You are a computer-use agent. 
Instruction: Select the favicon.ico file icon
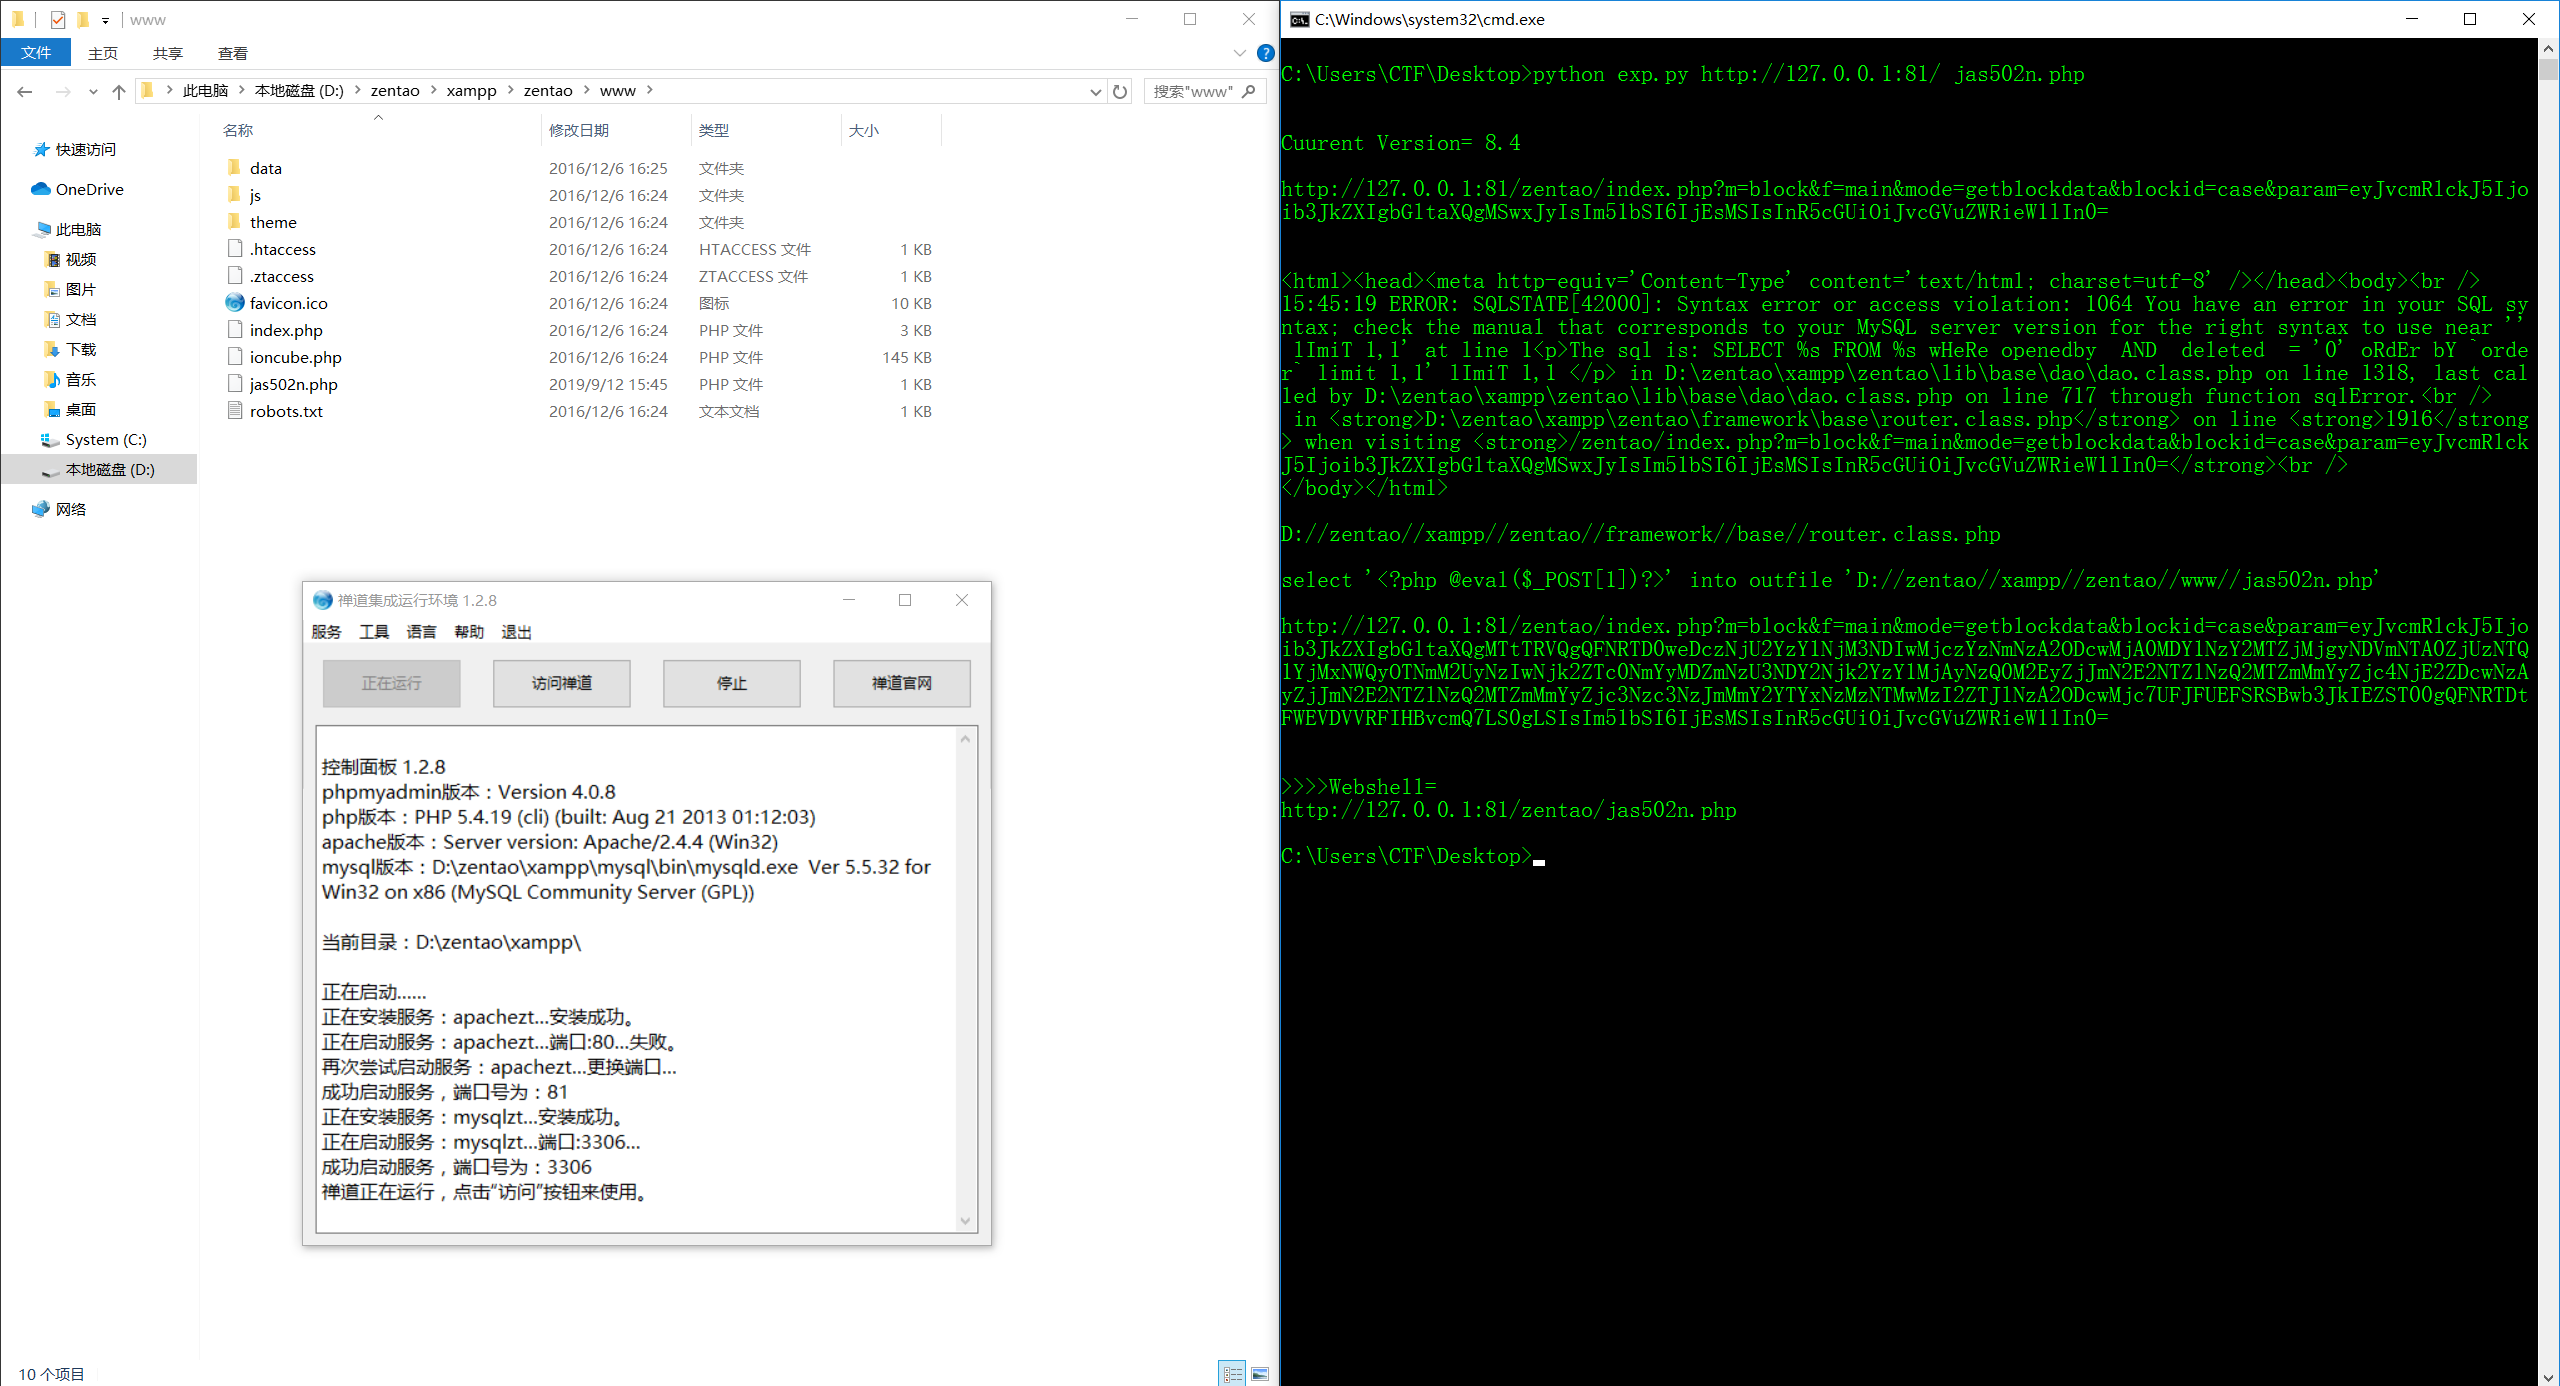tap(235, 303)
